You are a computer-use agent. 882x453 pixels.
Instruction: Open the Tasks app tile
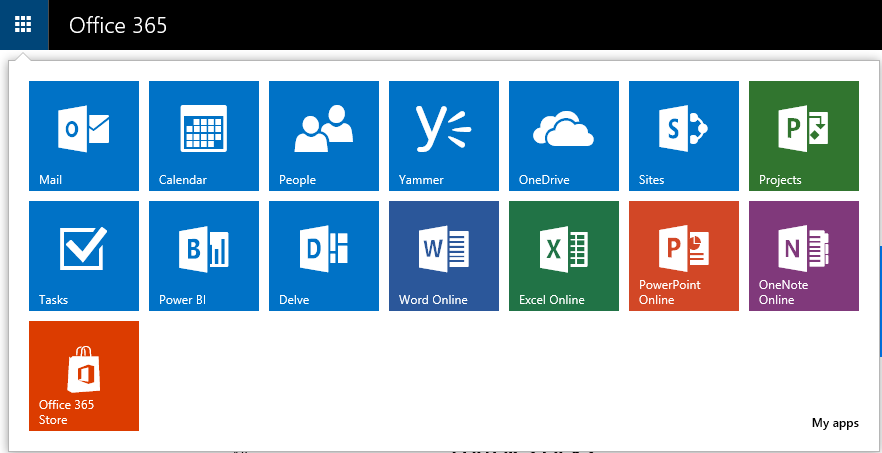point(84,255)
